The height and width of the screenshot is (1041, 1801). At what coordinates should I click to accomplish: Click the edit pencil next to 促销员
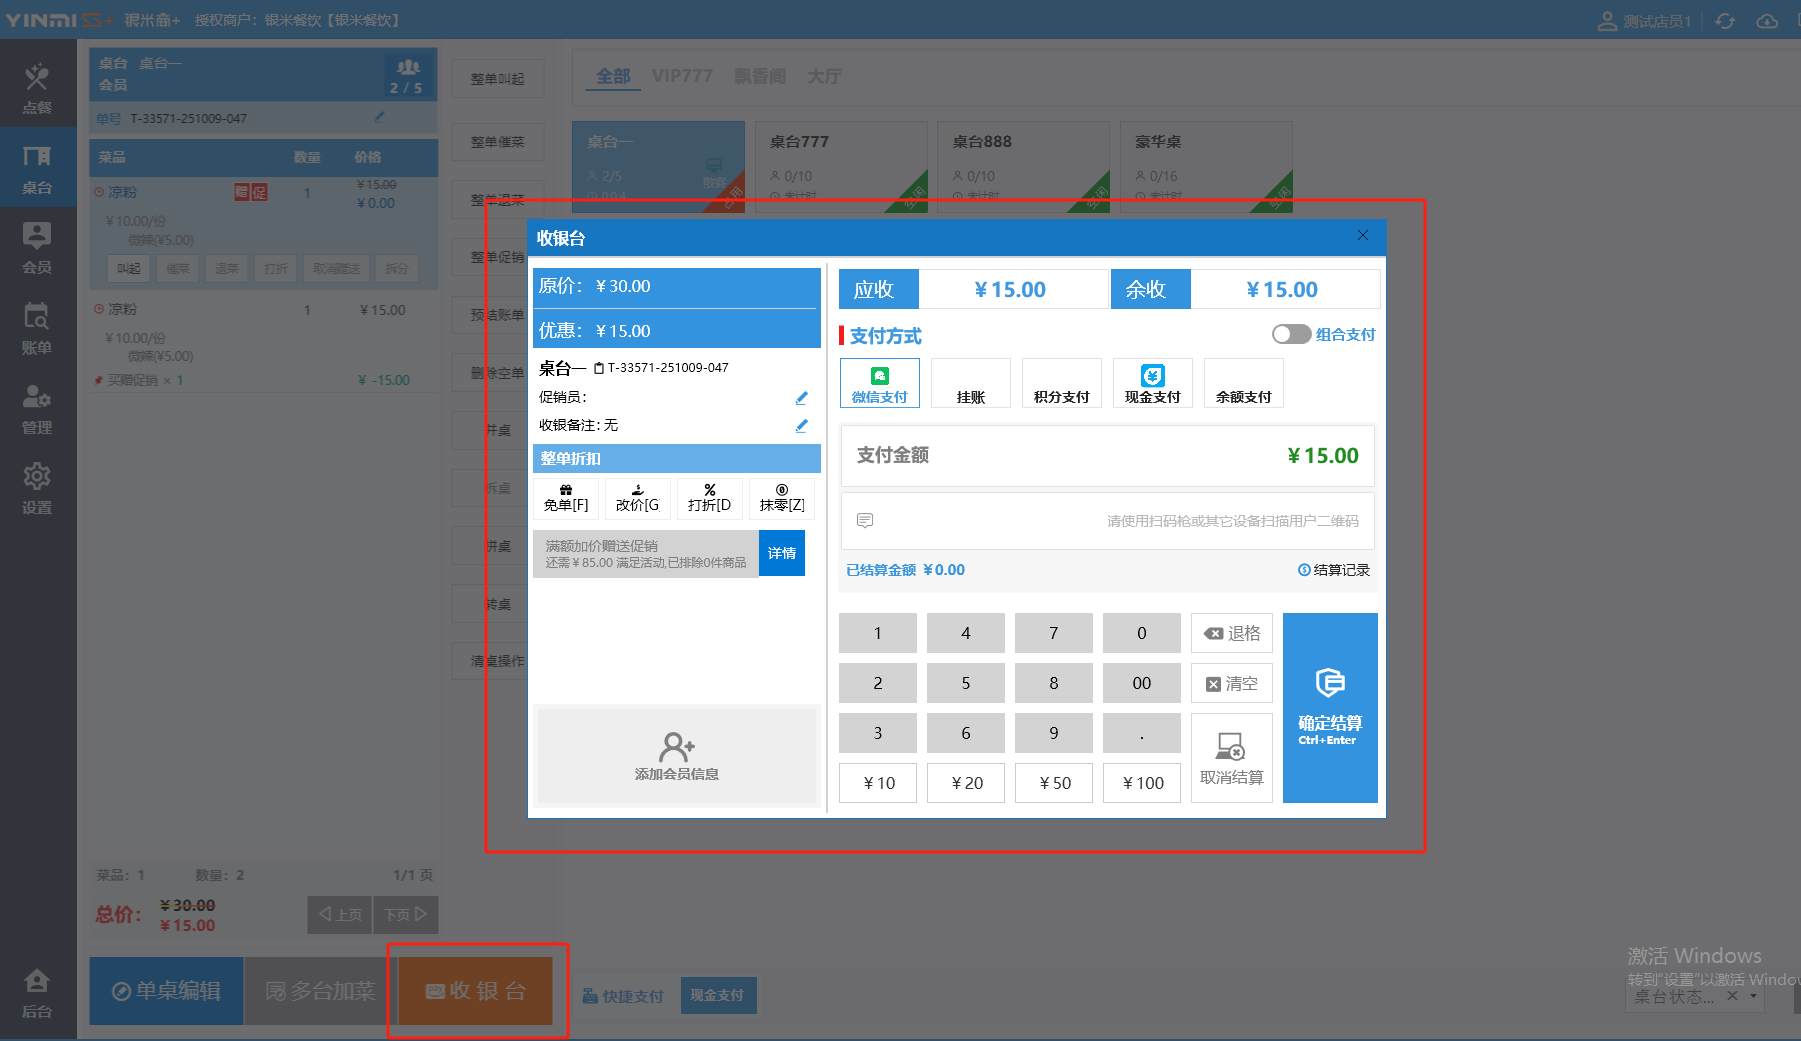coord(801,398)
